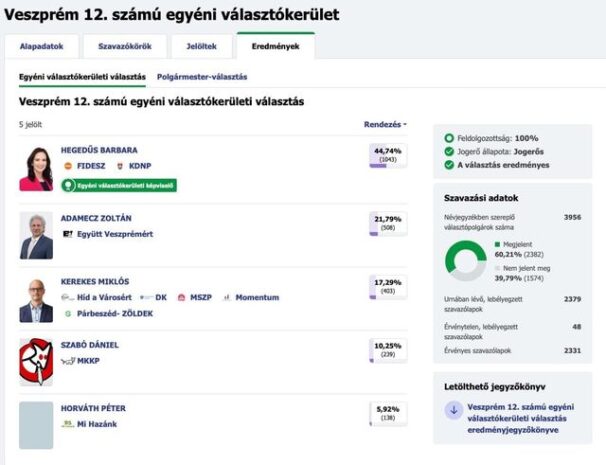This screenshot has height=465, width=606.
Task: Open the Rendezés sort dropdown
Action: (x=385, y=124)
